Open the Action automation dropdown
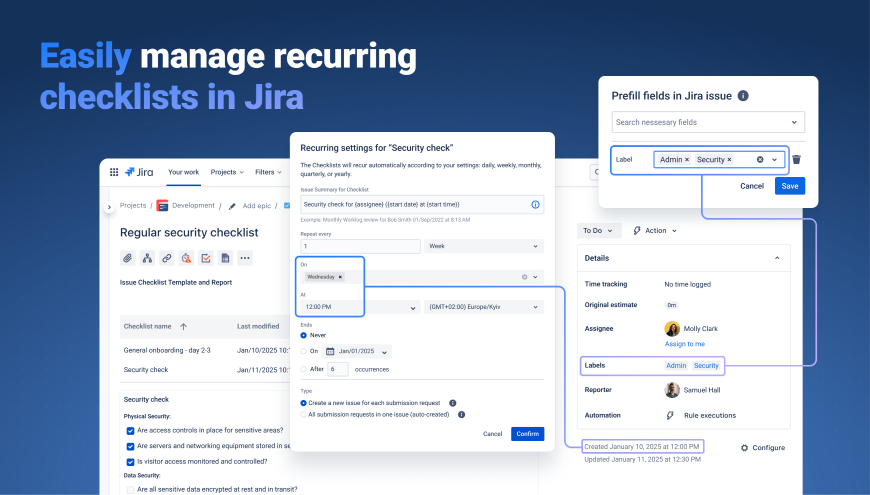Image resolution: width=870 pixels, height=495 pixels. (655, 231)
